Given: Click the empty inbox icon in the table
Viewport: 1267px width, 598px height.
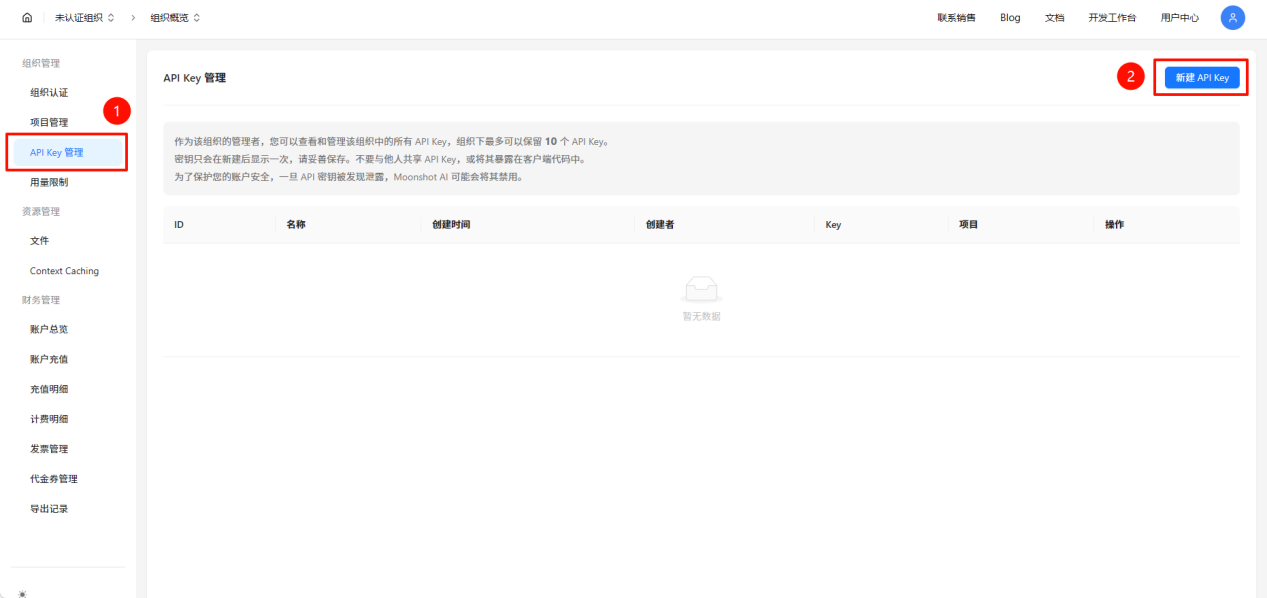Looking at the screenshot, I should [x=701, y=290].
